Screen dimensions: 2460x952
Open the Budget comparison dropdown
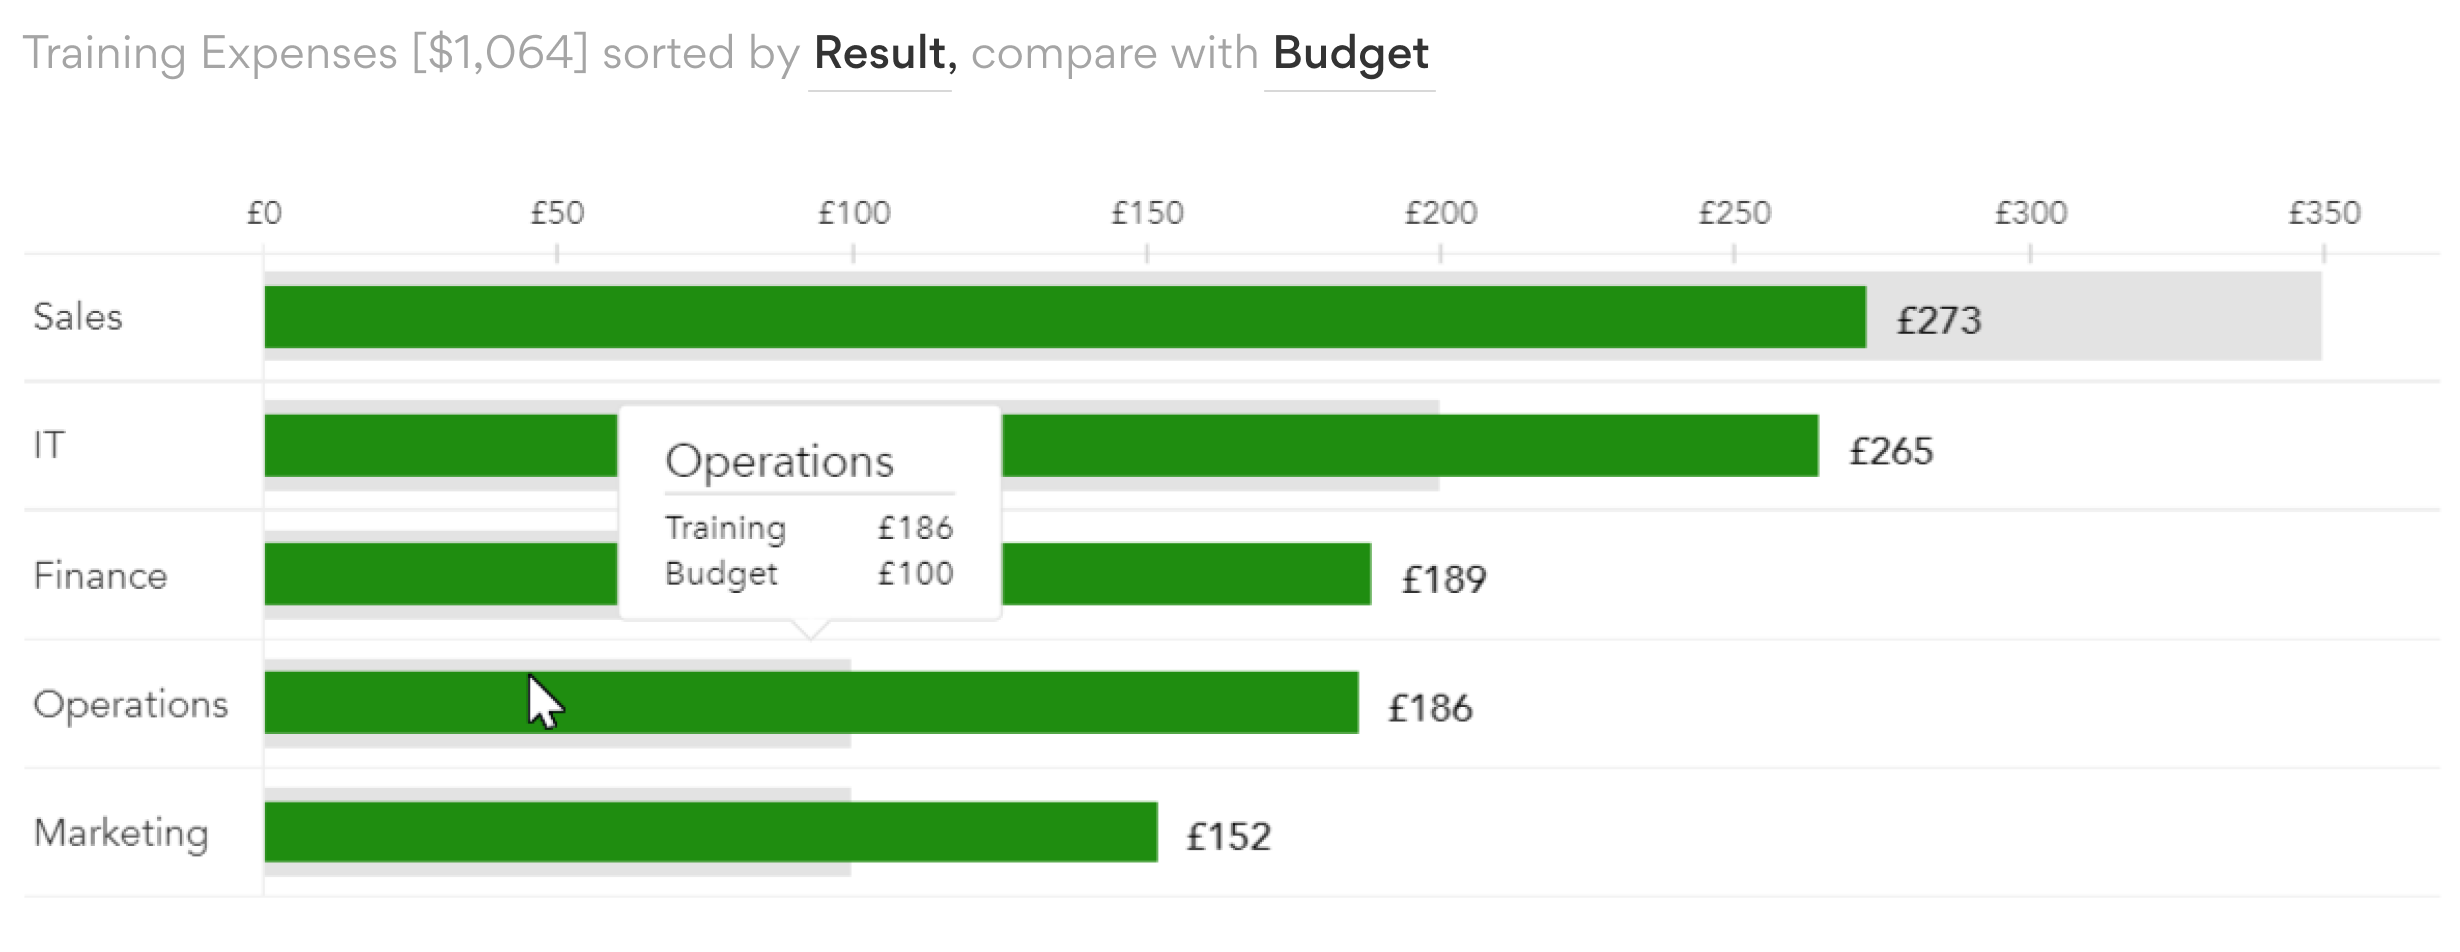click(1350, 54)
